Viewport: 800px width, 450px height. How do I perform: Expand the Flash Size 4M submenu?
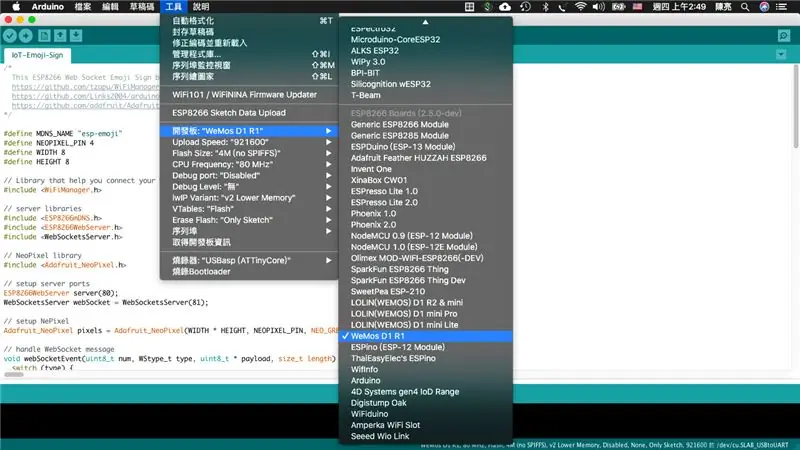tap(249, 154)
